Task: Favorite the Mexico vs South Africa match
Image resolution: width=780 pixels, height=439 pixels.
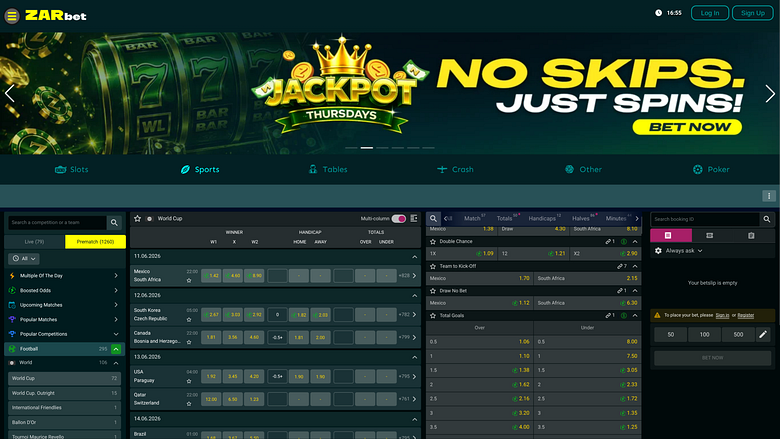Action: [x=189, y=280]
